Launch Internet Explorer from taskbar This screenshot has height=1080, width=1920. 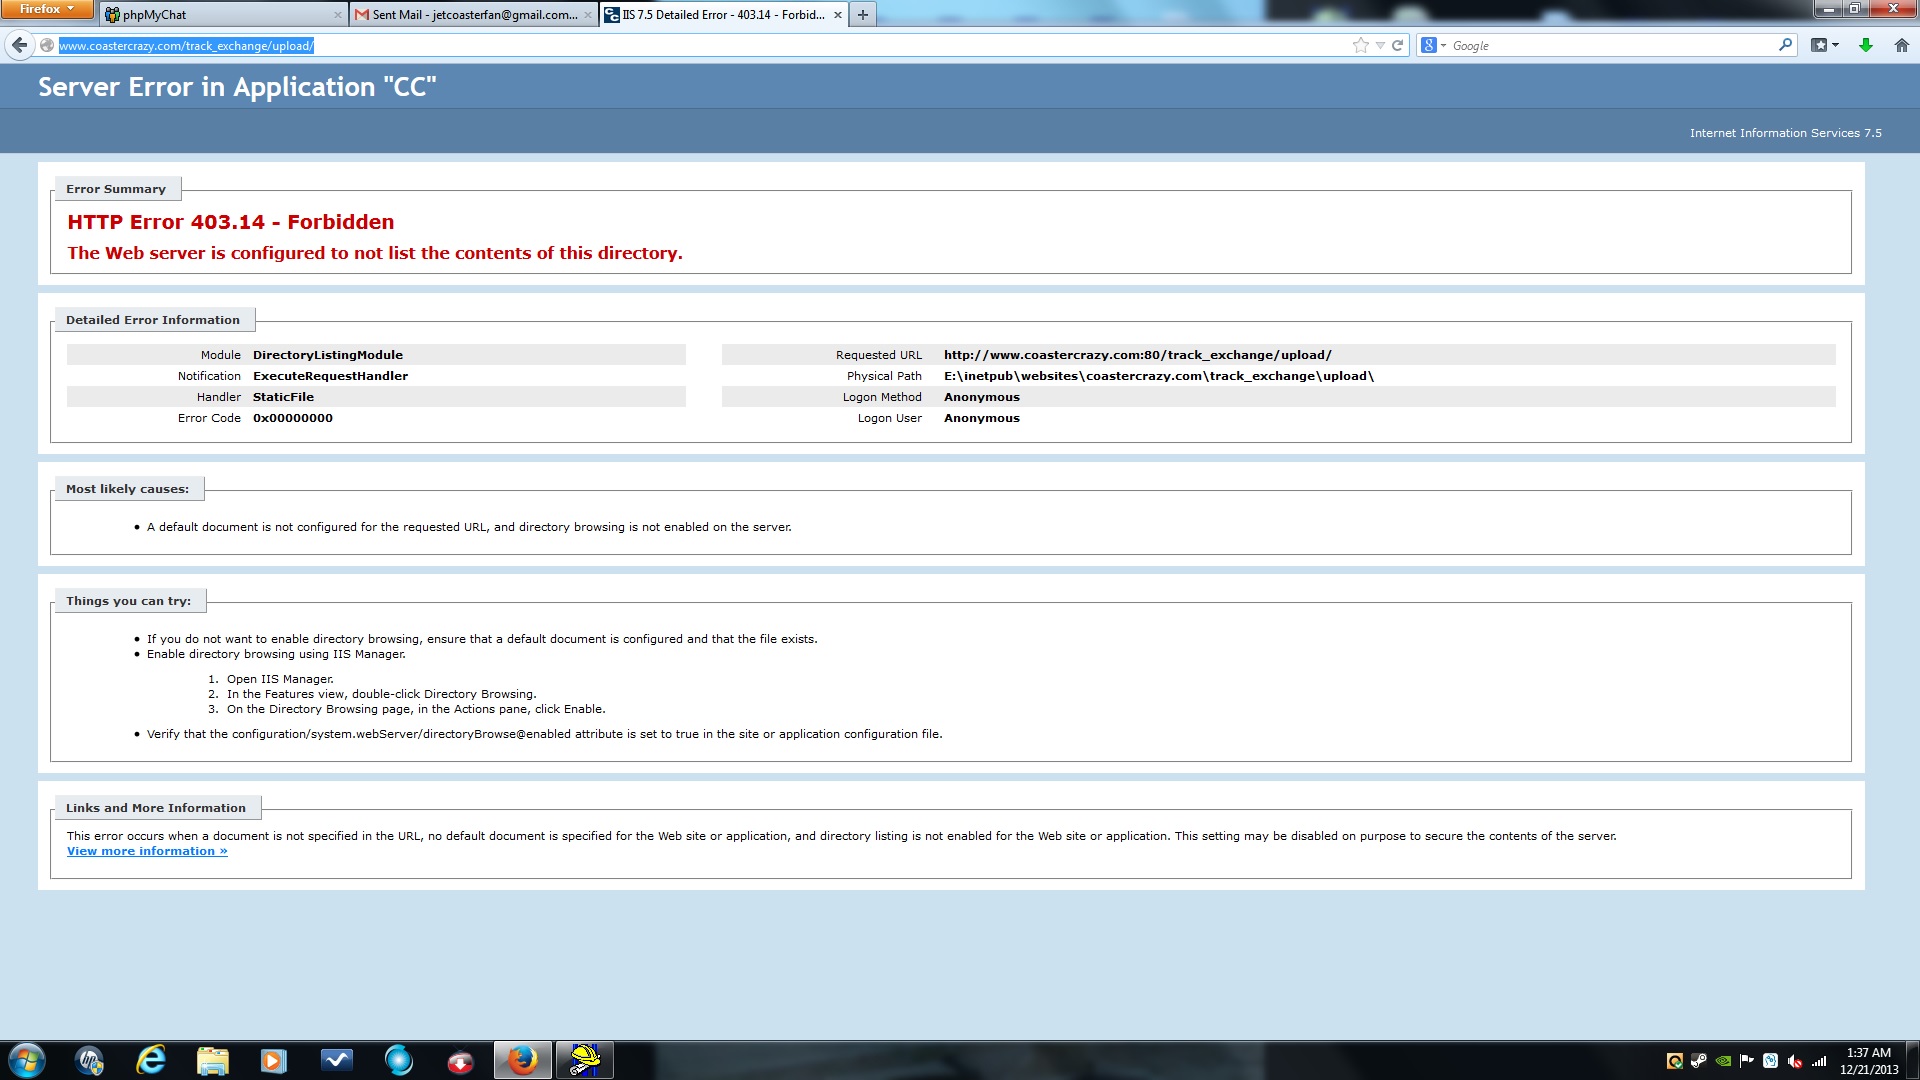(x=151, y=1060)
